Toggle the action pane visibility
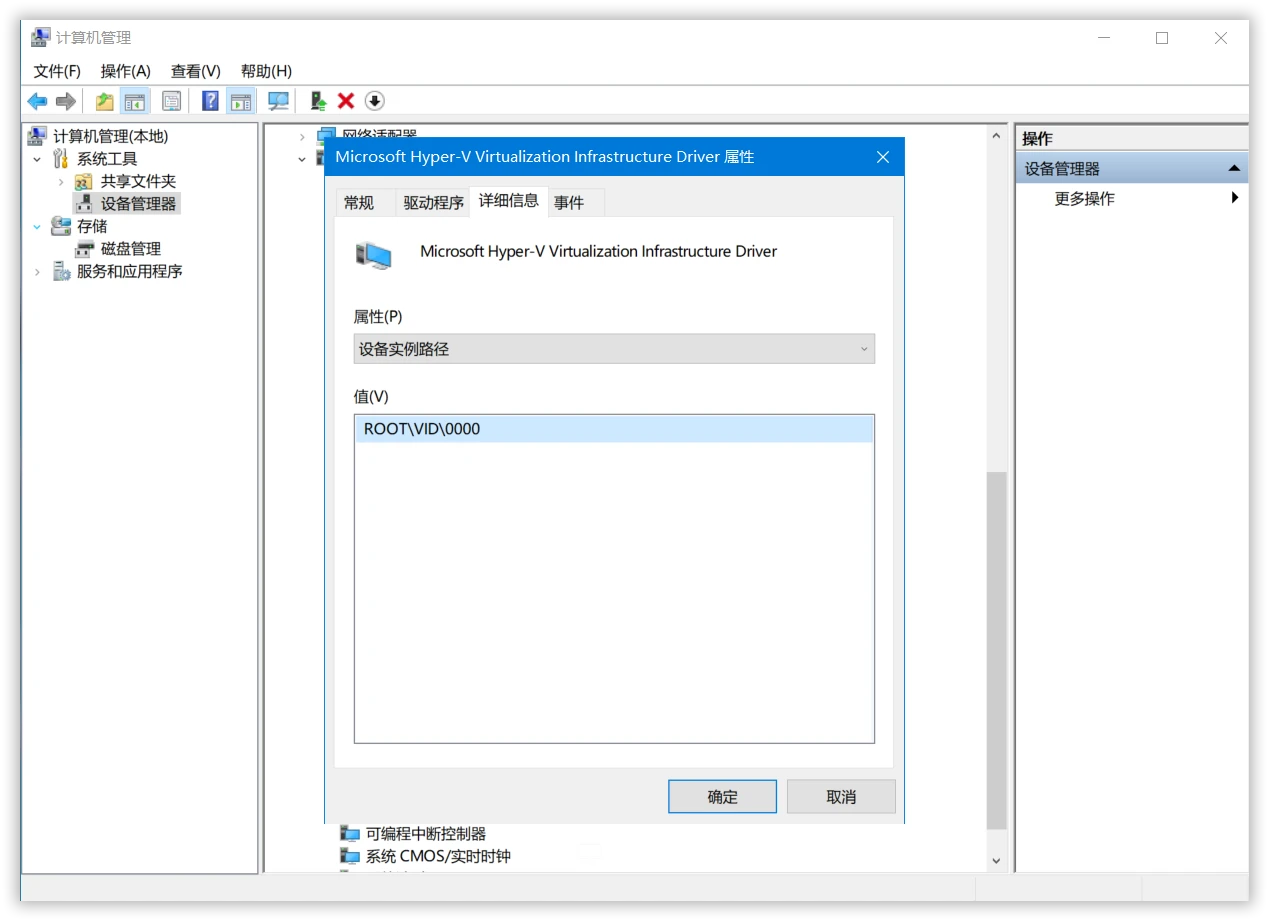This screenshot has height=921, width=1269. tap(240, 100)
